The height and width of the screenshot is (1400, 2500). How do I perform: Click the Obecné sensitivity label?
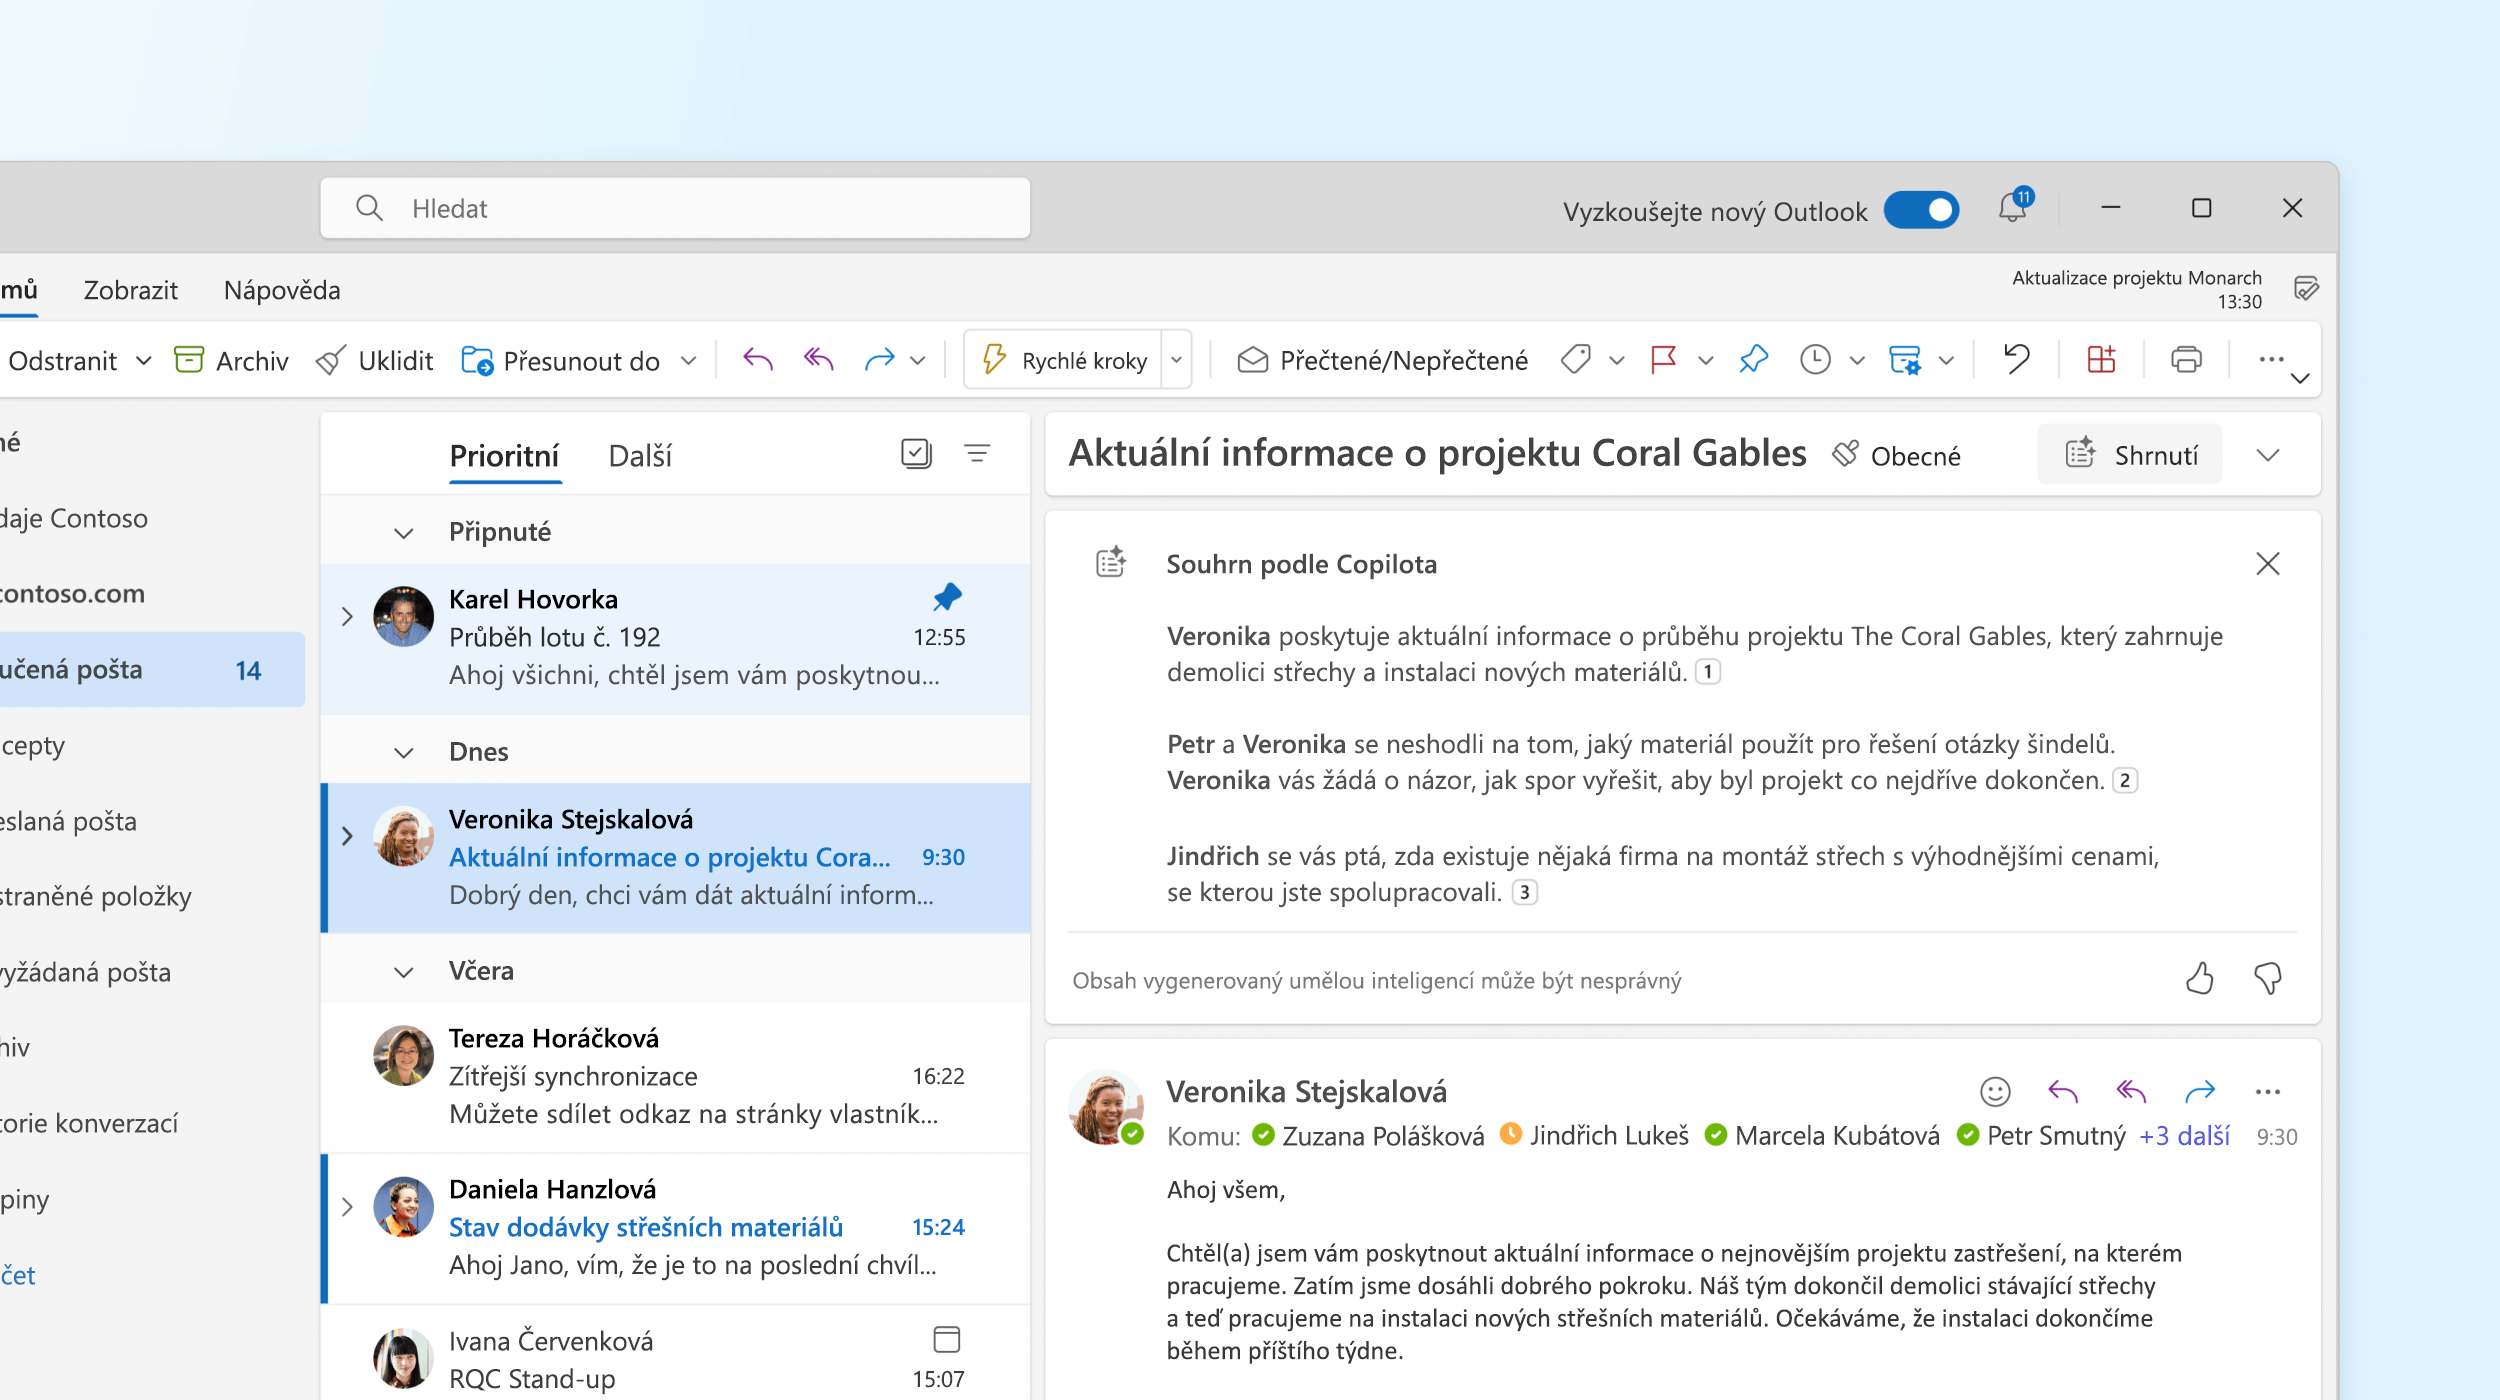click(1896, 455)
